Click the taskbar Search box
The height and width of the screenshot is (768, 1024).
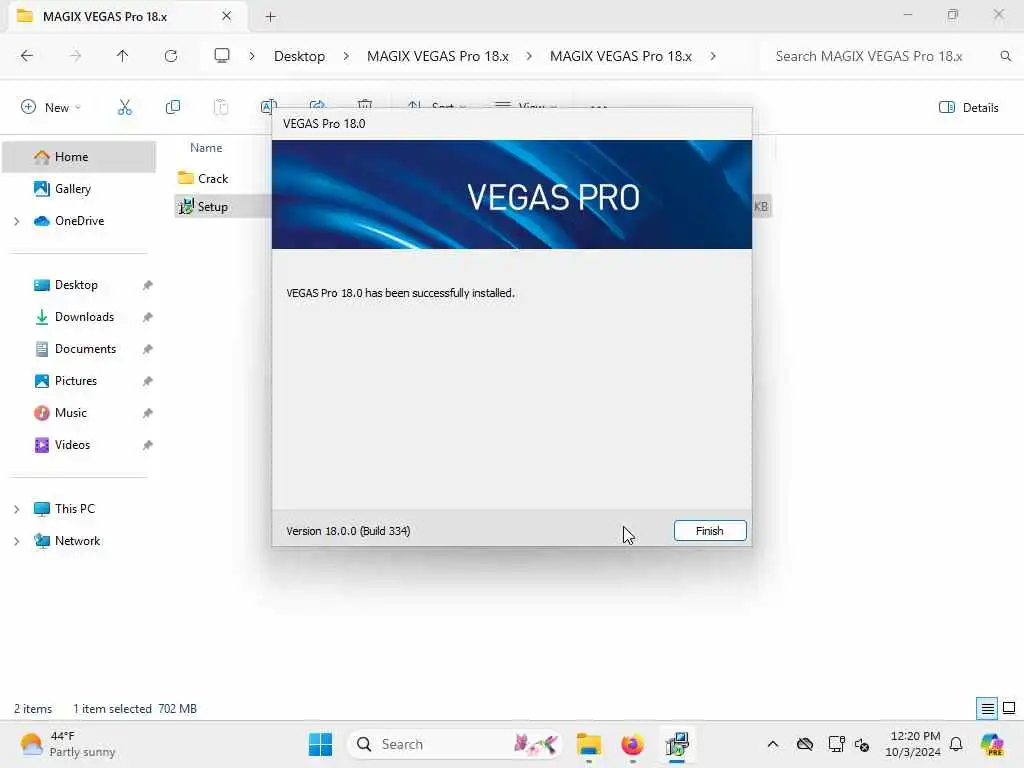(x=455, y=744)
